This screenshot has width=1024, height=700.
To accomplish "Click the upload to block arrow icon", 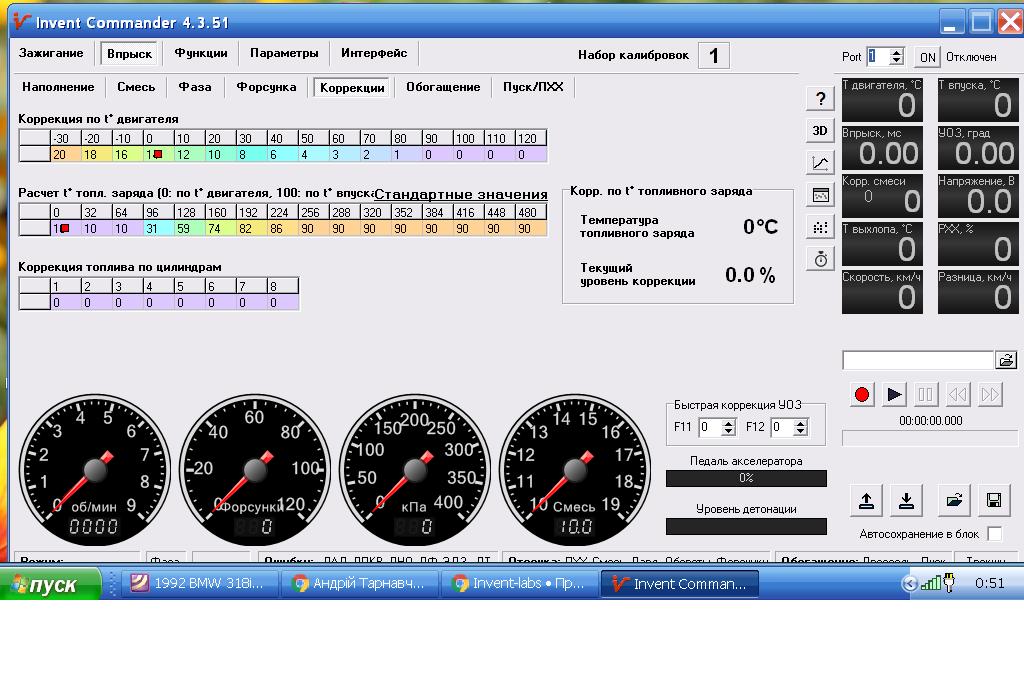I will point(866,500).
